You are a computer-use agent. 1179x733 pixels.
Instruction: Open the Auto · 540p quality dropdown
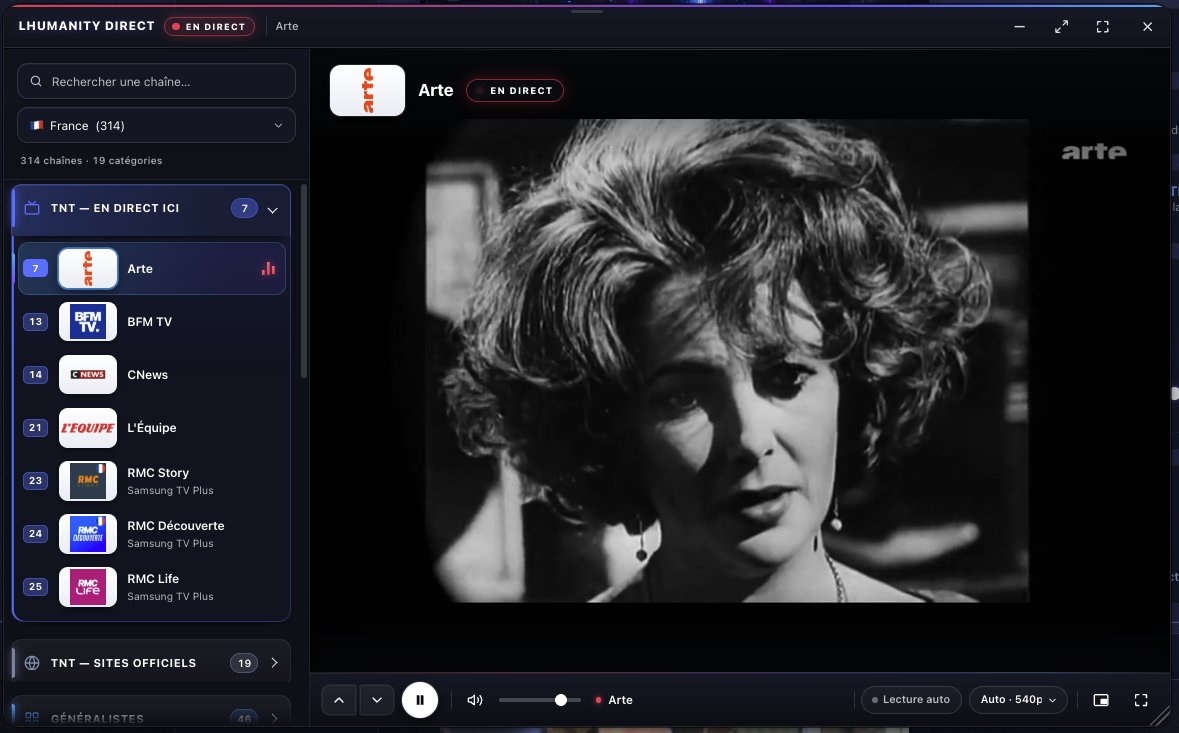click(x=1018, y=700)
